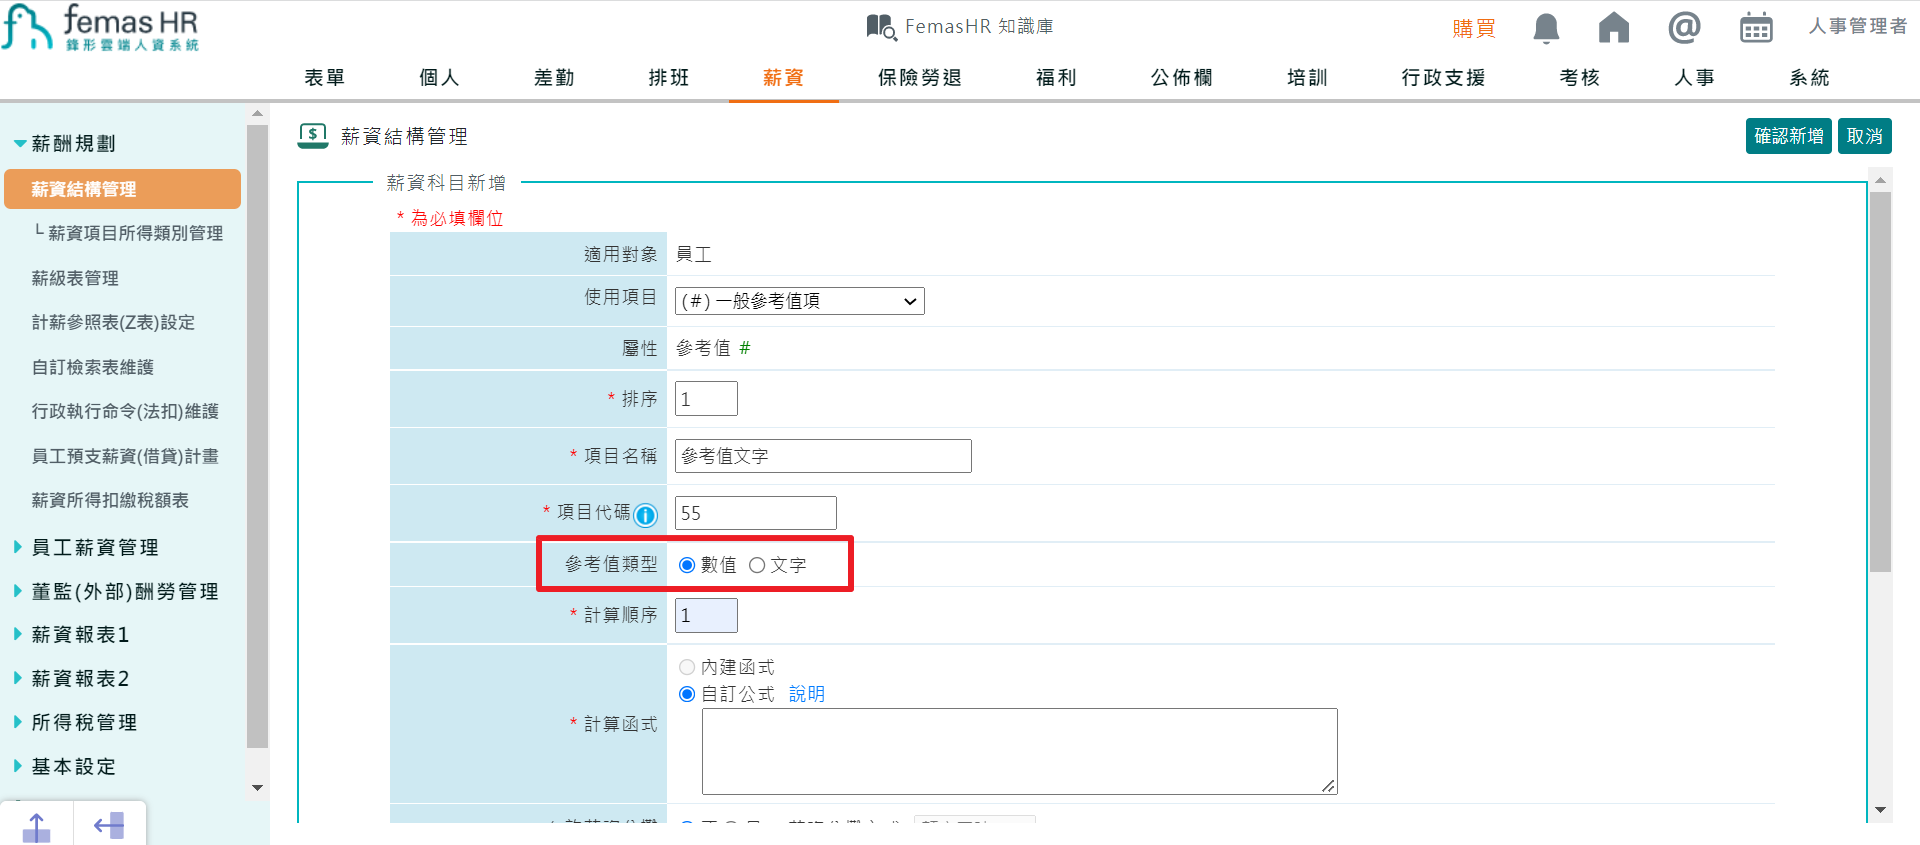Click the 排序 input field
Viewport: 1920px width, 845px height.
(x=706, y=399)
